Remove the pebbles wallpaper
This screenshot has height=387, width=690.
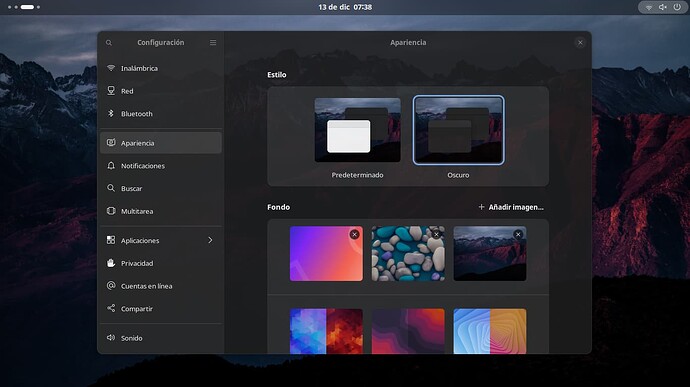[x=436, y=235]
